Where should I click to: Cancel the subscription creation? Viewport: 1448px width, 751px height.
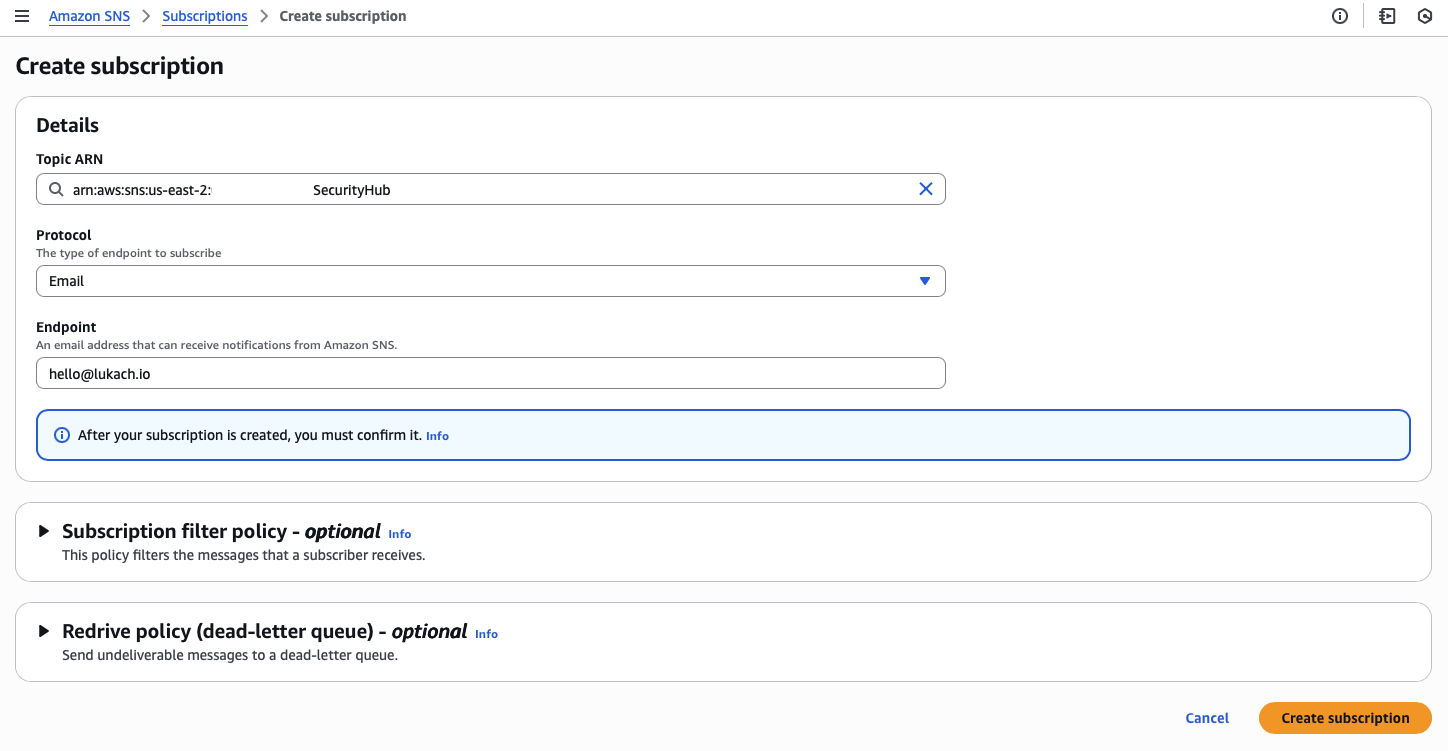click(x=1207, y=718)
